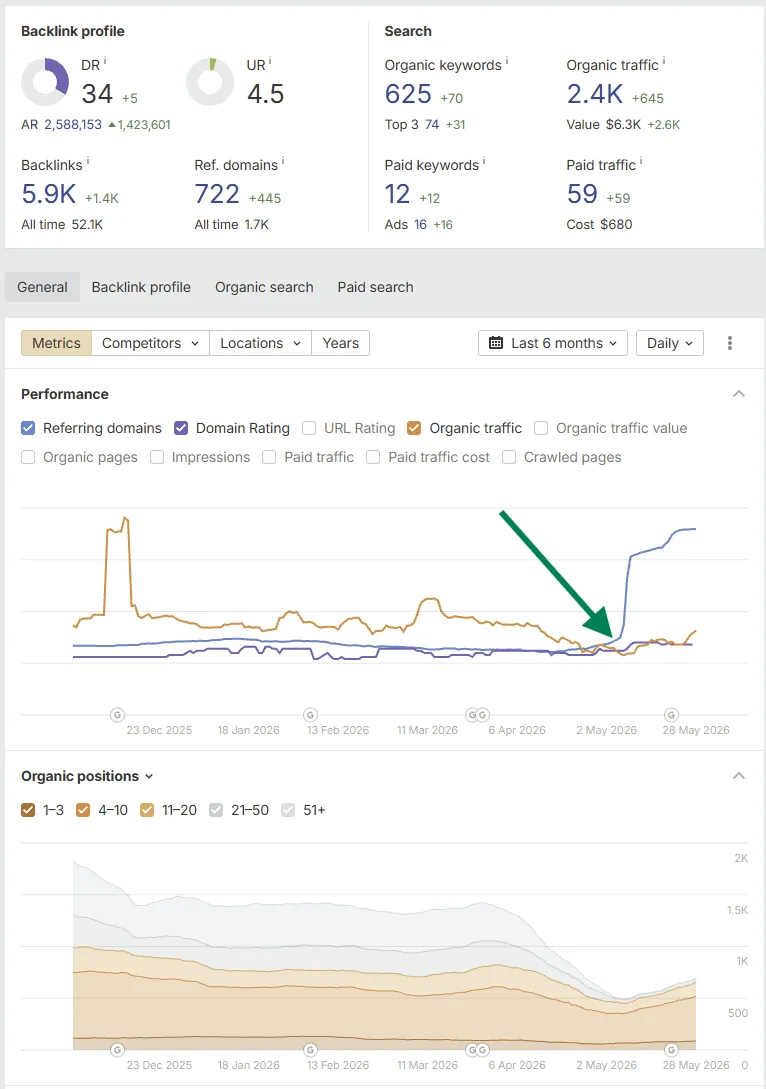Open the 5.9K backlinks link
The image size is (766, 1089).
coord(49,194)
